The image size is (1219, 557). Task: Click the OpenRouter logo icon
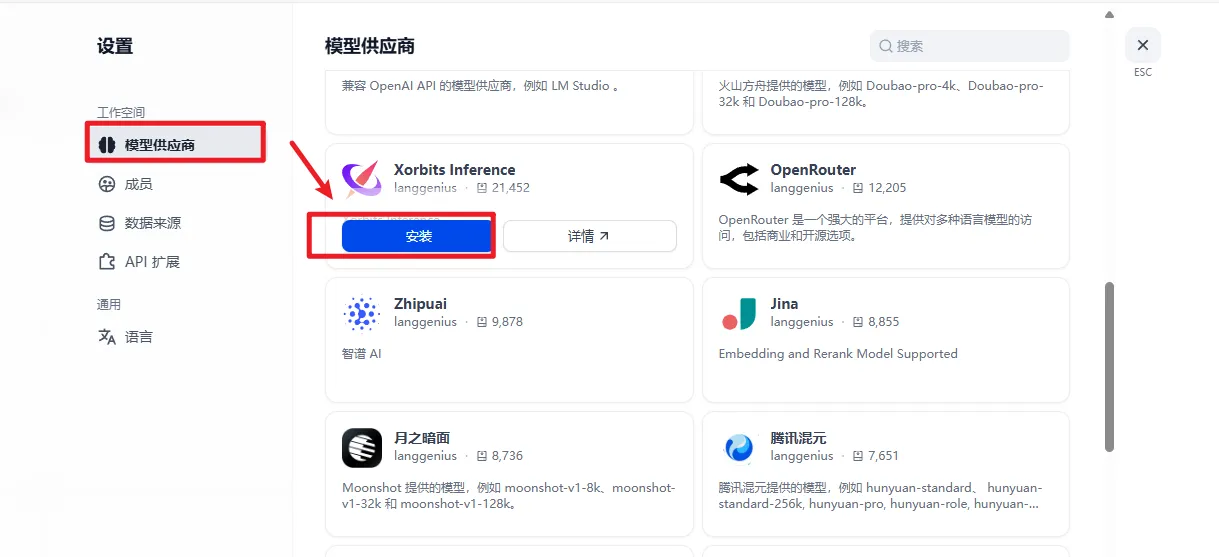[x=738, y=179]
